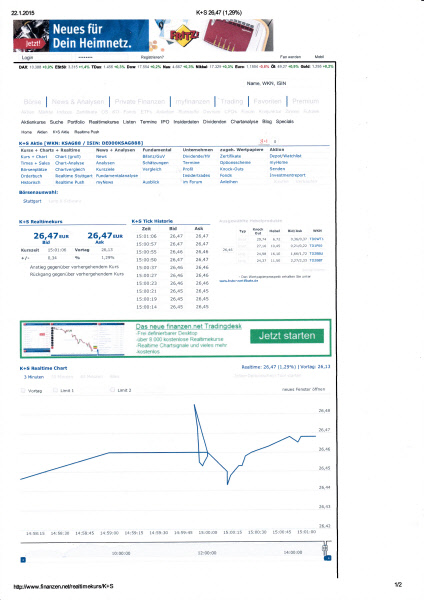Open the im Forum link

click(191, 182)
